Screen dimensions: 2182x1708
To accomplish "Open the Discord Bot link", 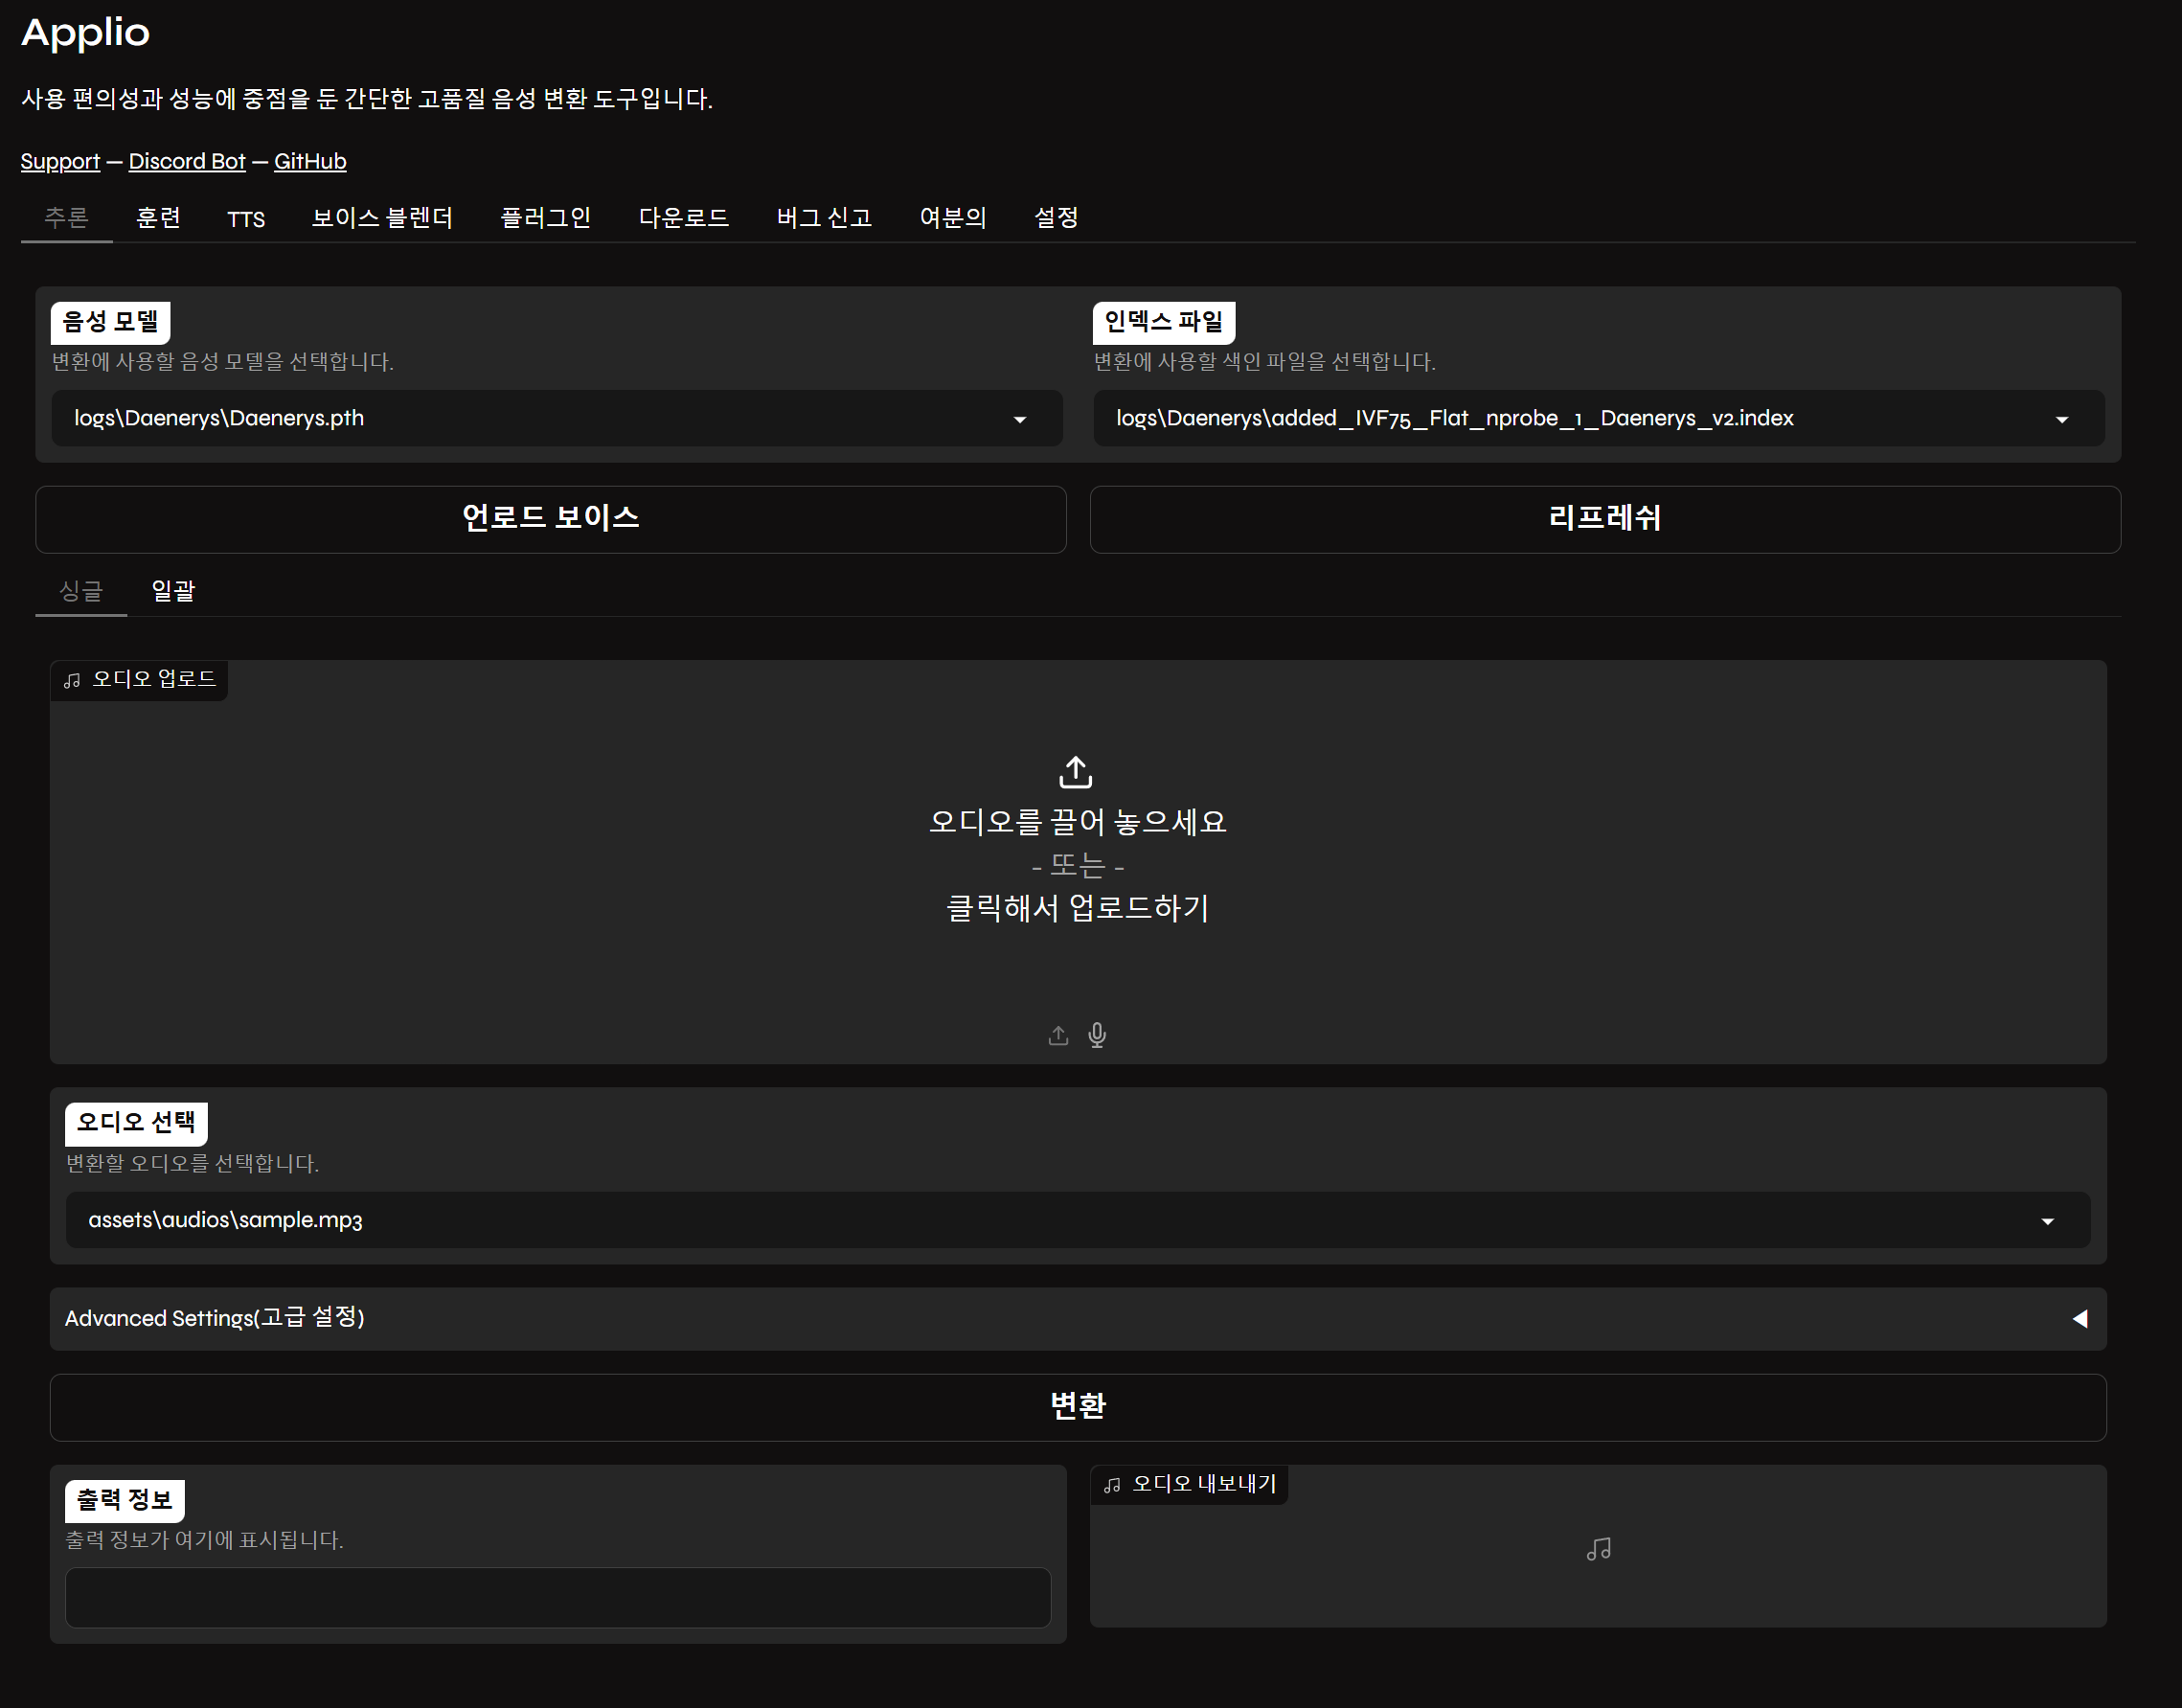I will pos(187,162).
